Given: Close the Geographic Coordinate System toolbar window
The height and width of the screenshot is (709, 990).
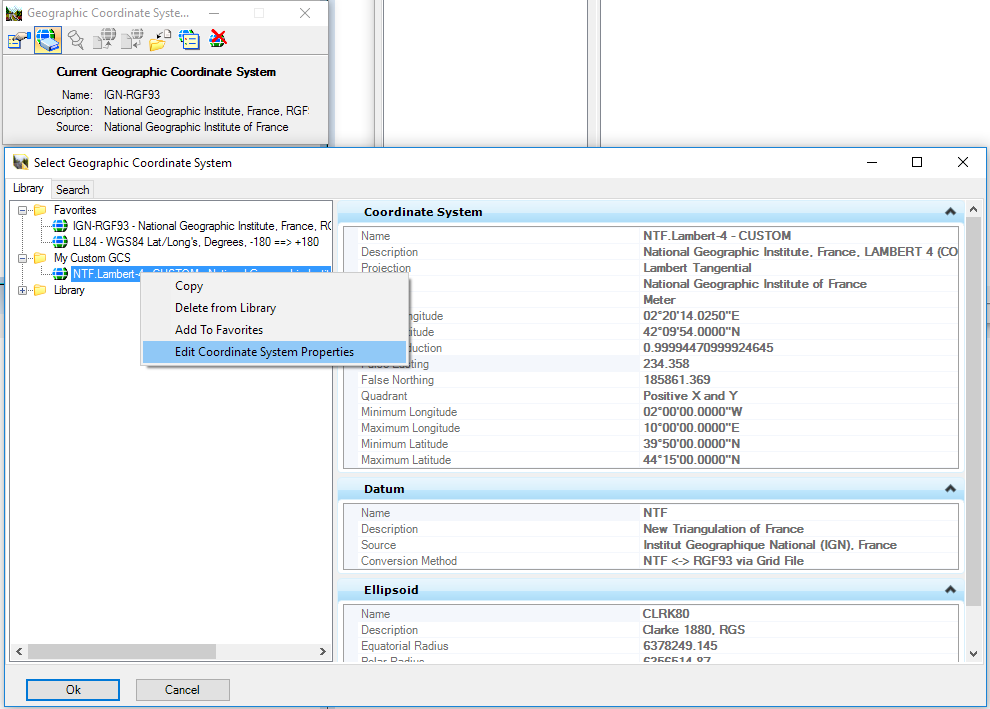Looking at the screenshot, I should coord(305,13).
